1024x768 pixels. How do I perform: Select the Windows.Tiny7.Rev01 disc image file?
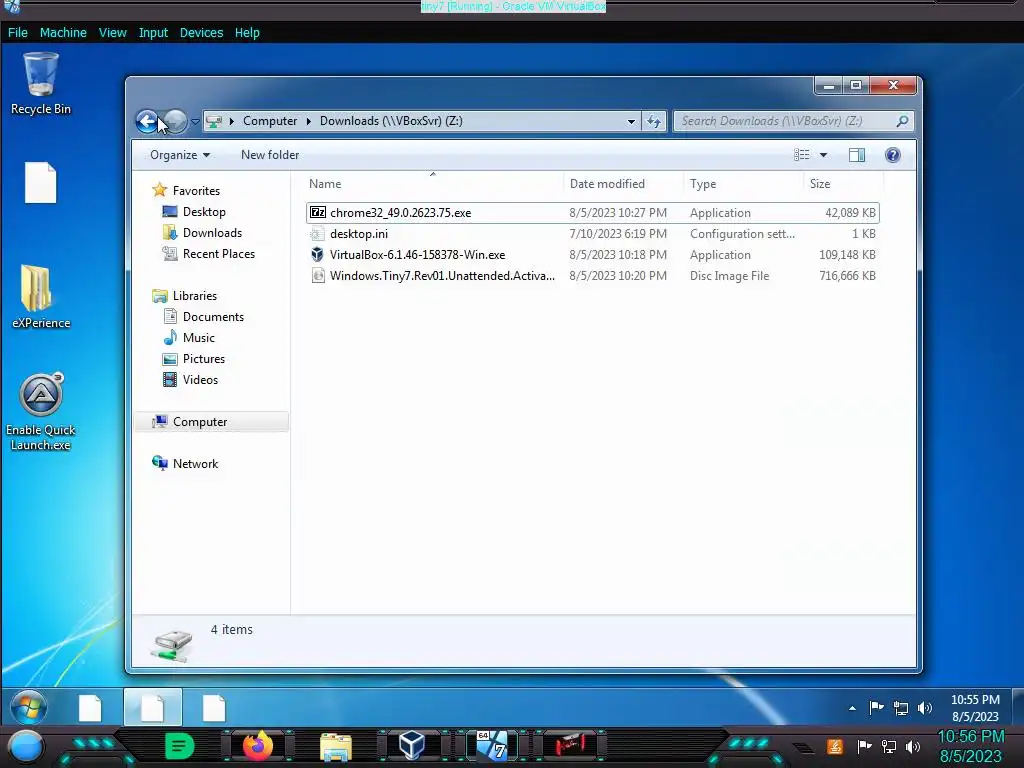coord(592,276)
